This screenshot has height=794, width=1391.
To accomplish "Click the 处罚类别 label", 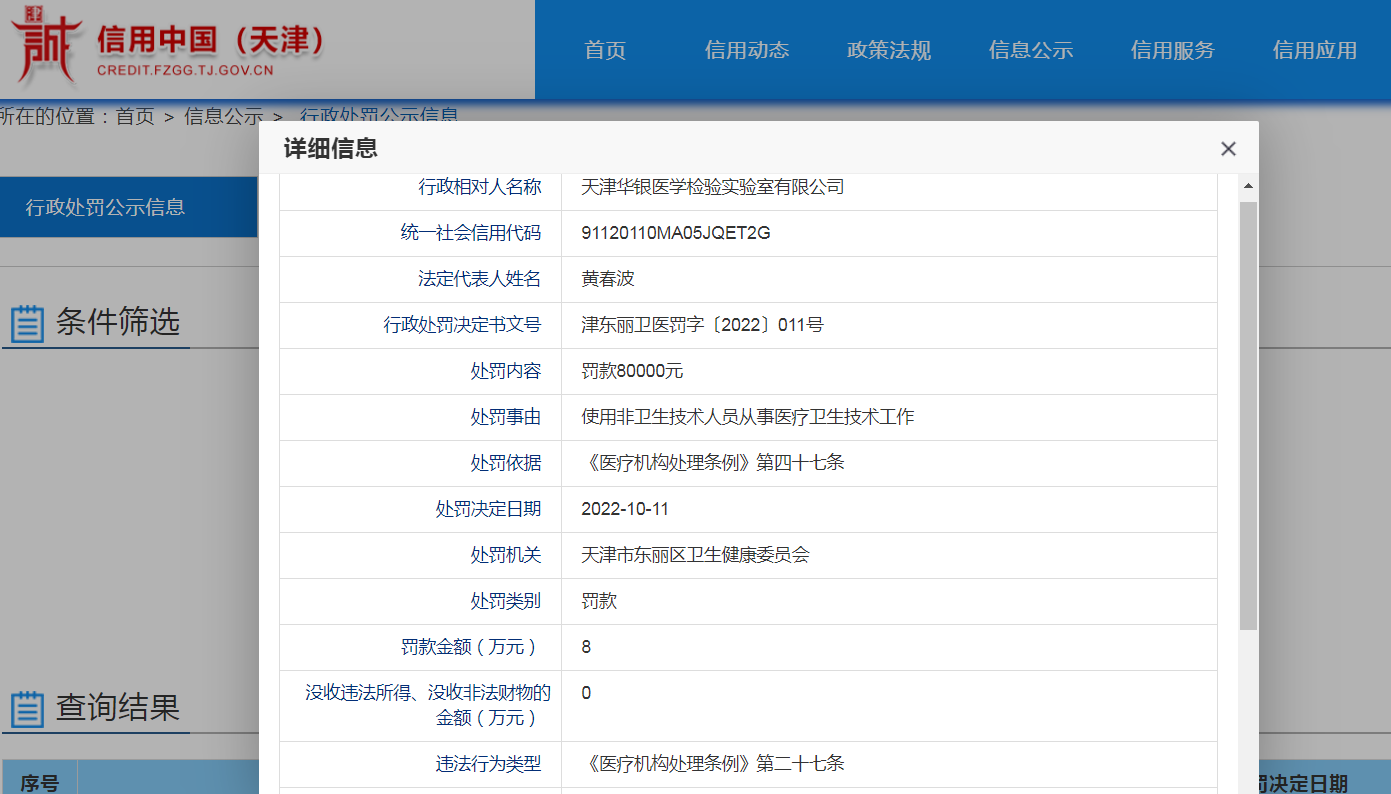I will click(x=506, y=601).
